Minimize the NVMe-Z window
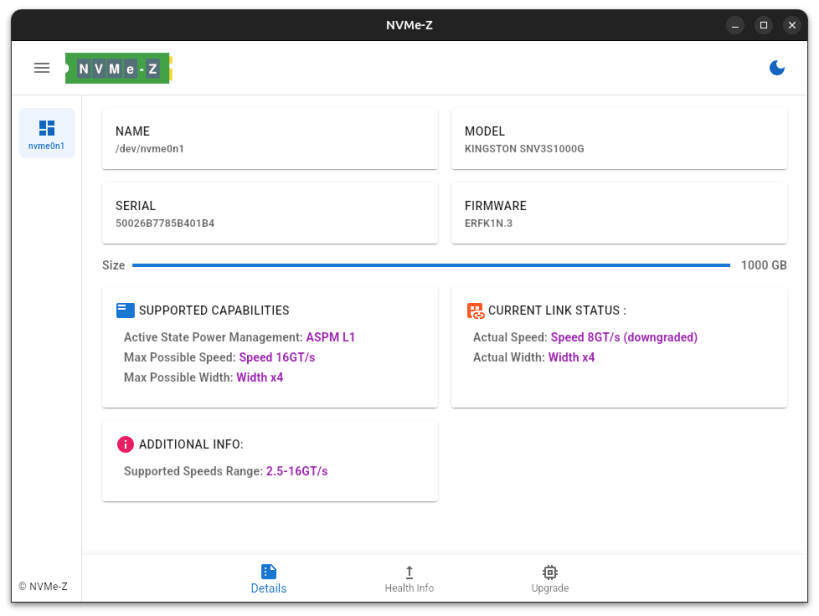The image size is (819, 616). (x=735, y=25)
